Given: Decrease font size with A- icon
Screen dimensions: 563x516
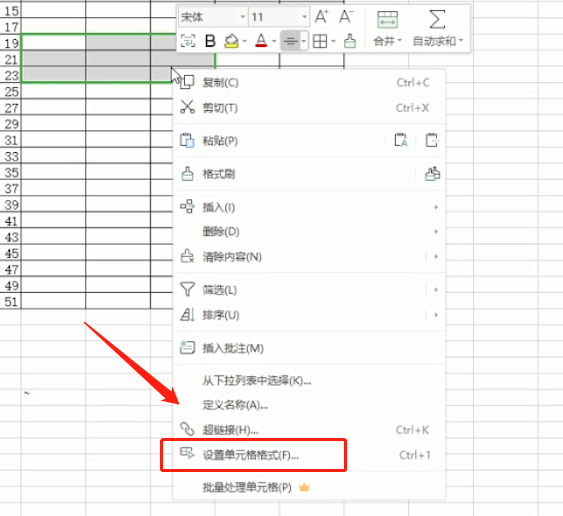Looking at the screenshot, I should pyautogui.click(x=346, y=17).
